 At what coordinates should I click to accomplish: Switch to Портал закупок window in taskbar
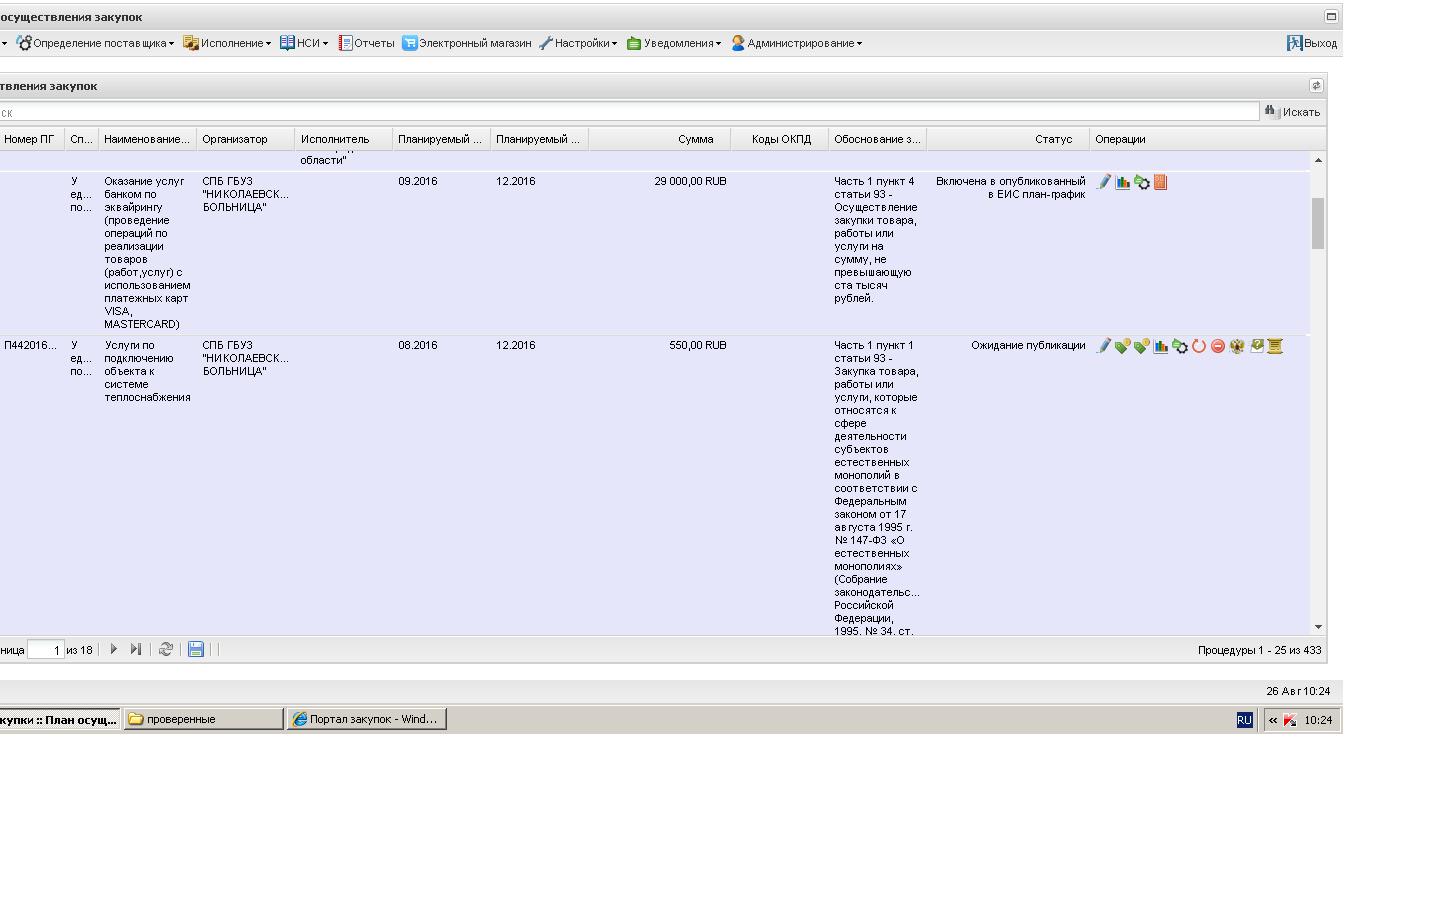click(366, 719)
